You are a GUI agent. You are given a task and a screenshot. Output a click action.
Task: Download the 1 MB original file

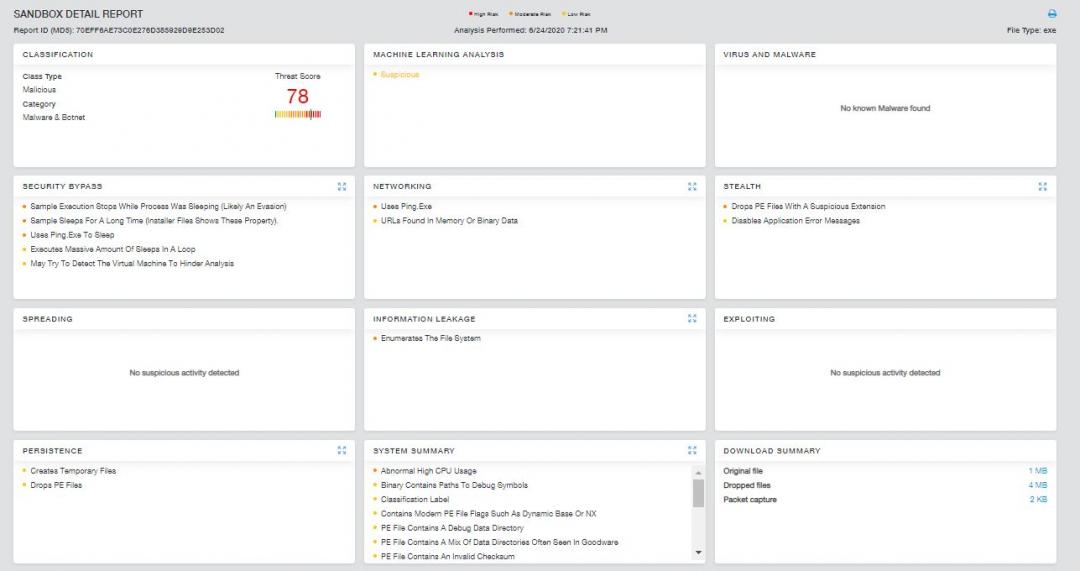[1037, 470]
